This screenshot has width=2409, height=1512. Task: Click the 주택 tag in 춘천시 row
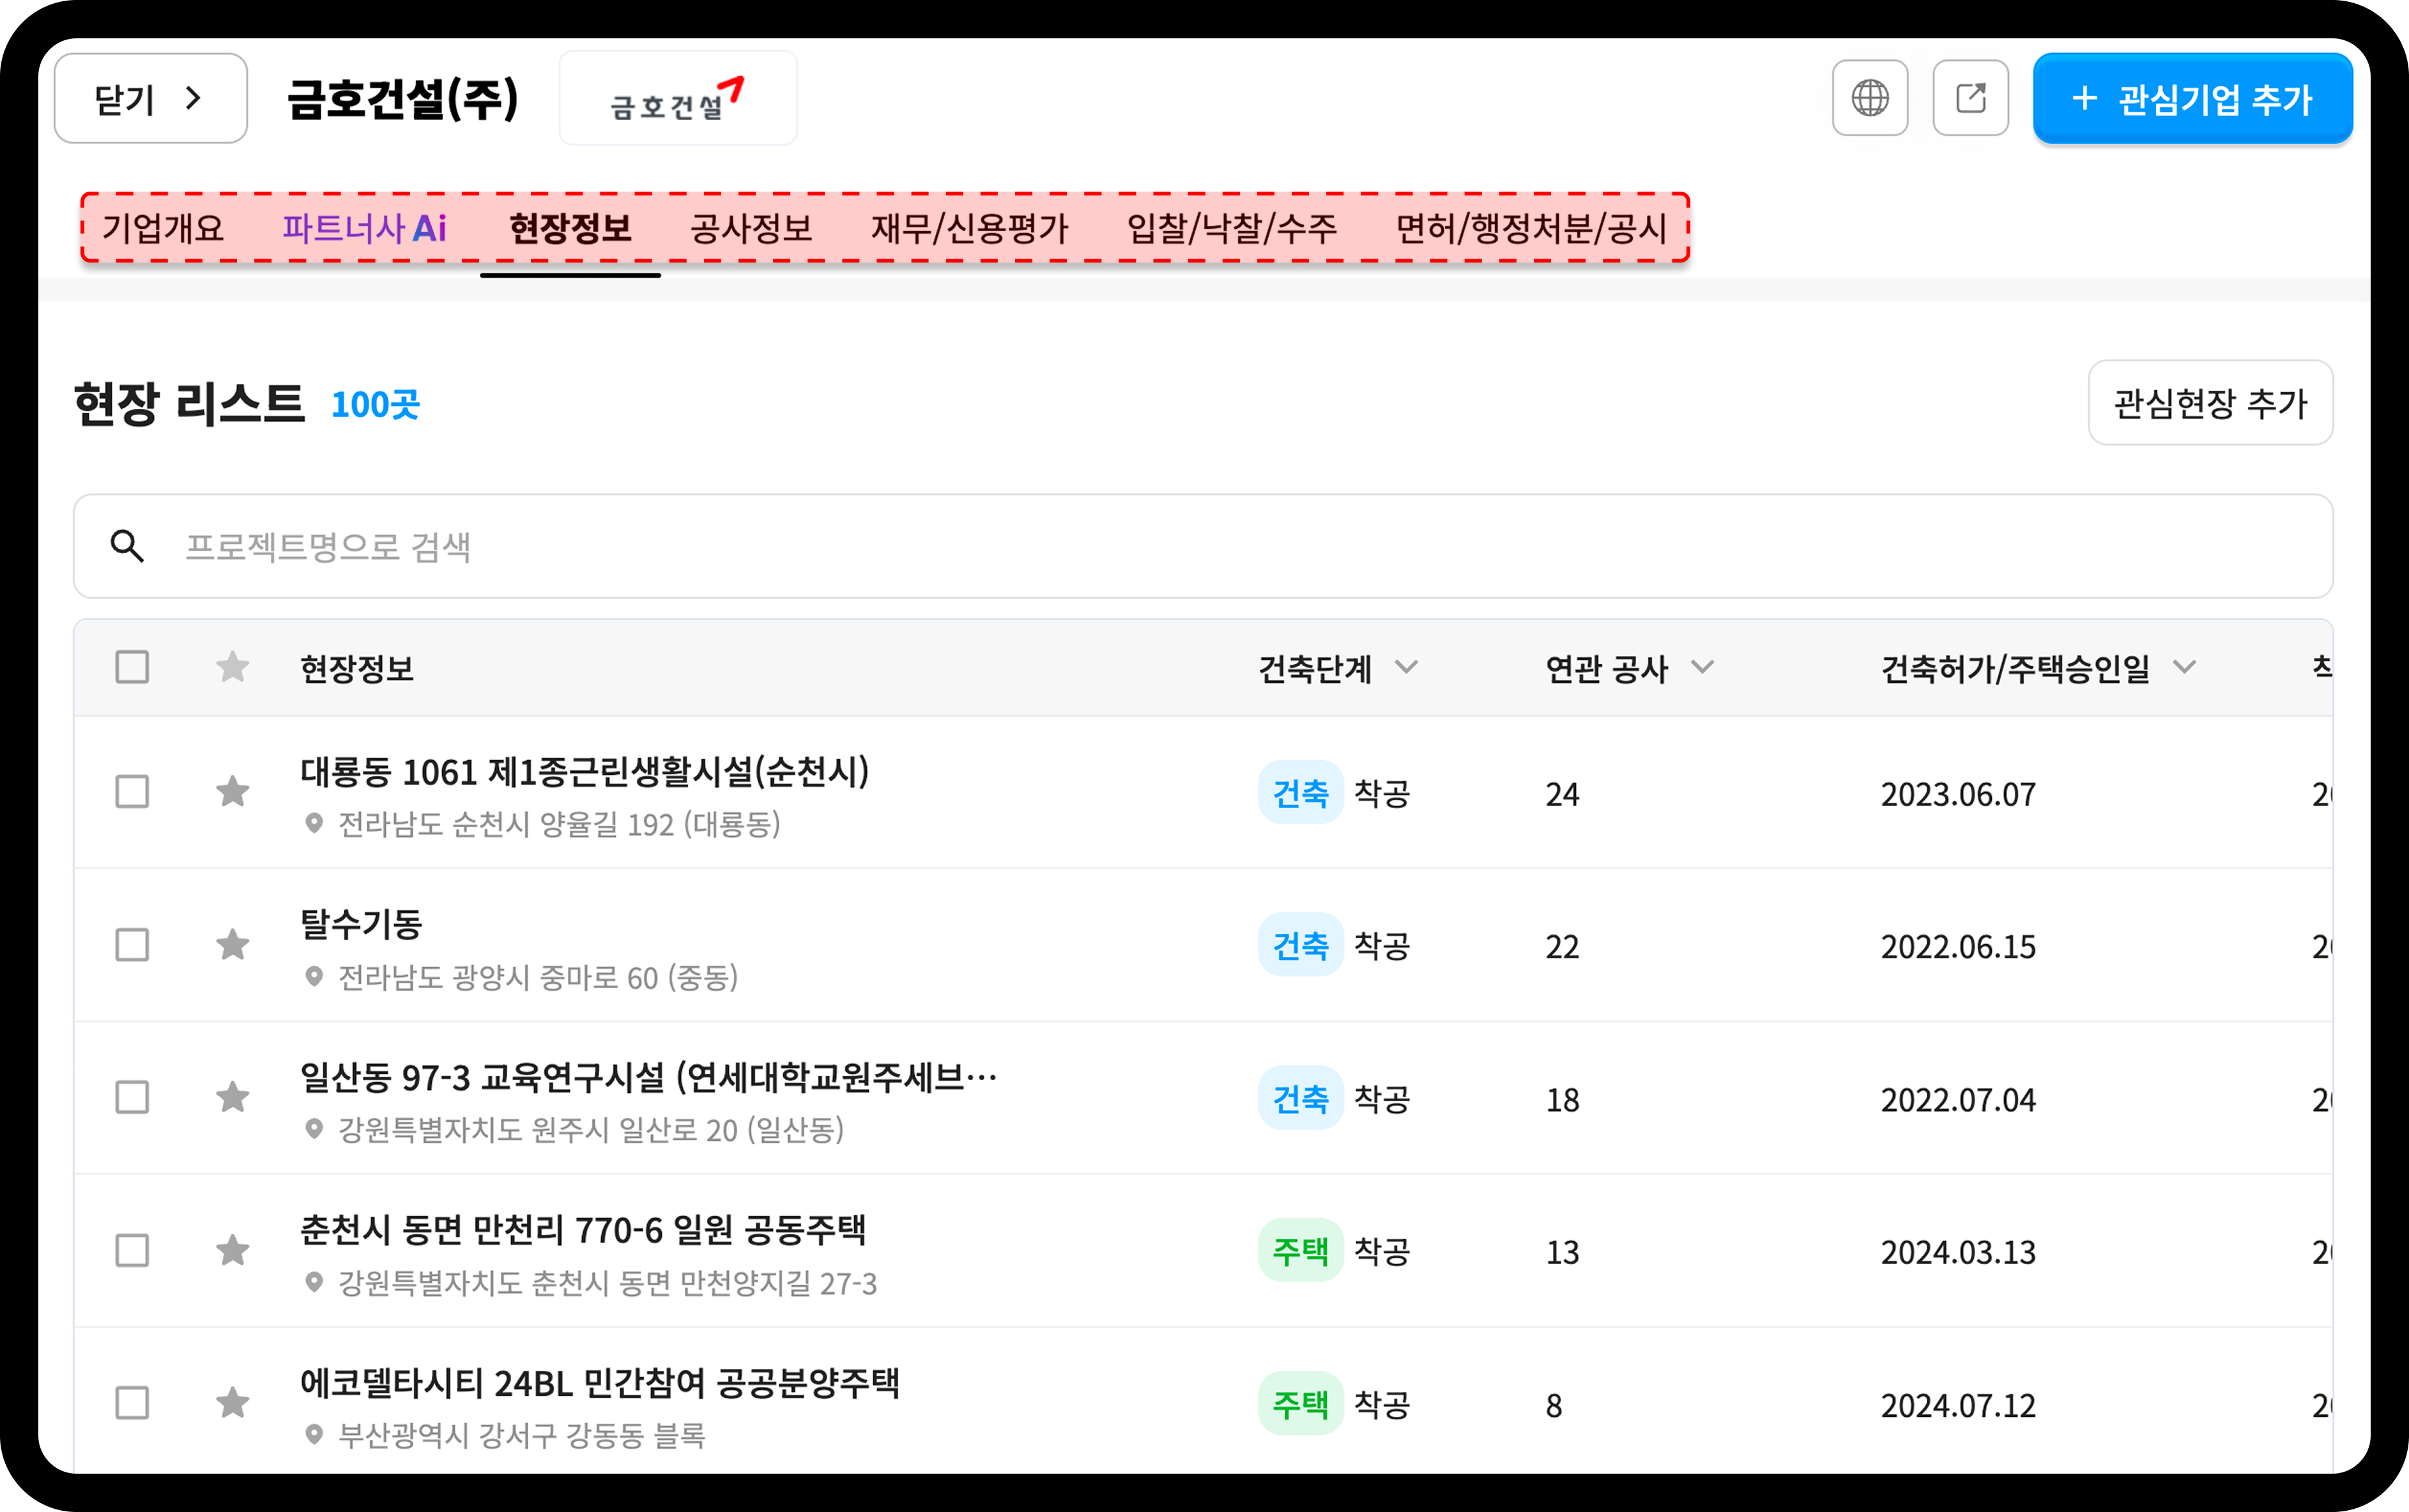click(1300, 1251)
